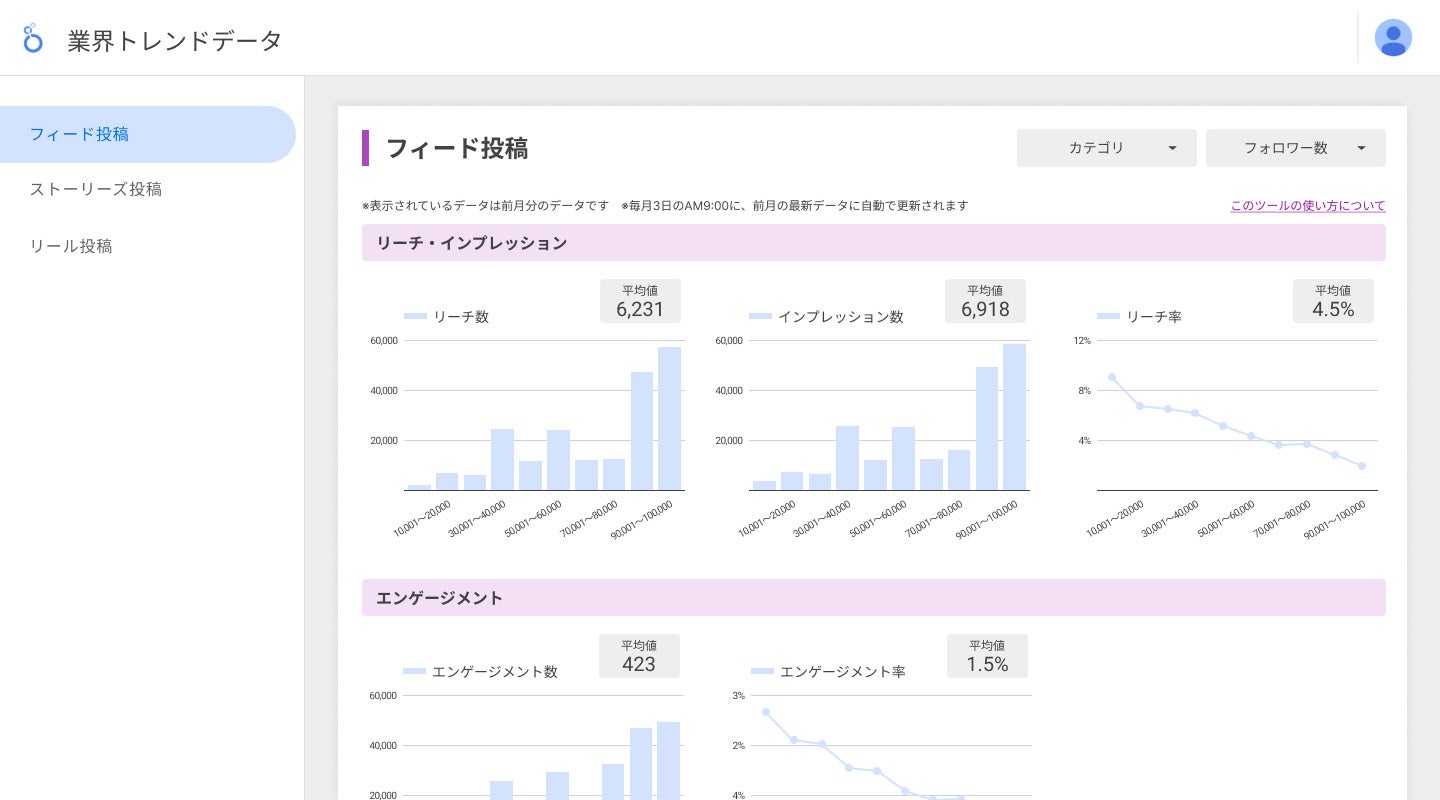Viewport: 1440px width, 800px height.
Task: Click the インプレッション数 legend label
Action: (x=841, y=317)
